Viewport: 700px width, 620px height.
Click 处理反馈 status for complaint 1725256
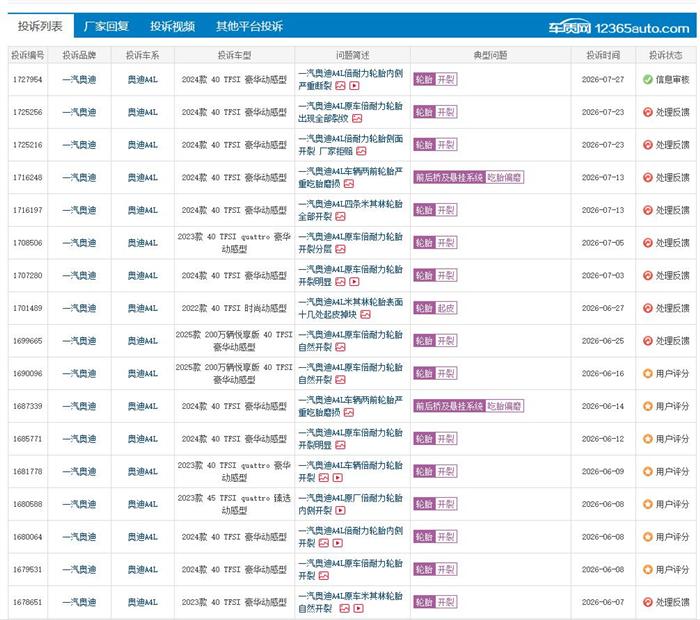667,112
